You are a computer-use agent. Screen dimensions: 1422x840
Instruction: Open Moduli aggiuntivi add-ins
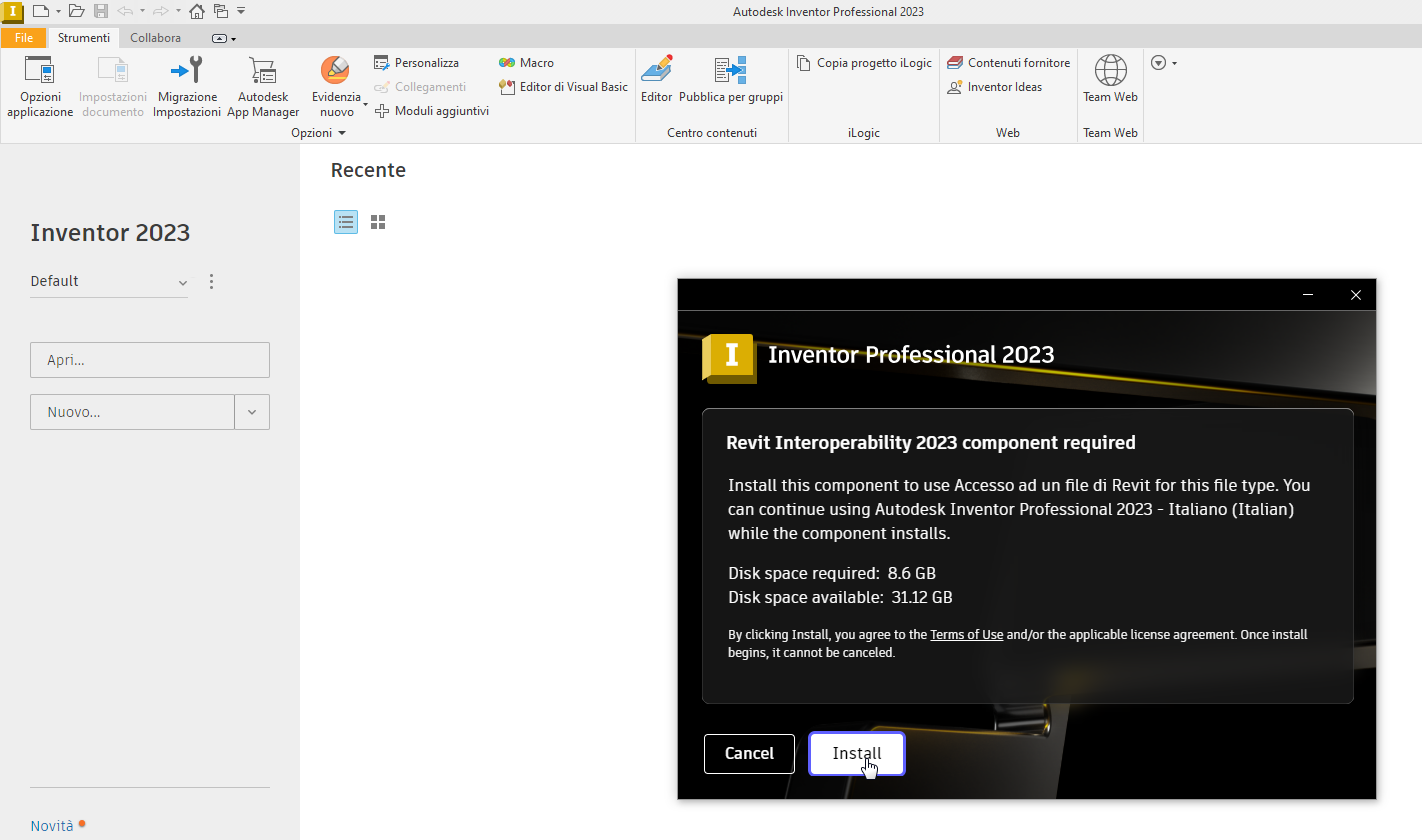[x=432, y=111]
